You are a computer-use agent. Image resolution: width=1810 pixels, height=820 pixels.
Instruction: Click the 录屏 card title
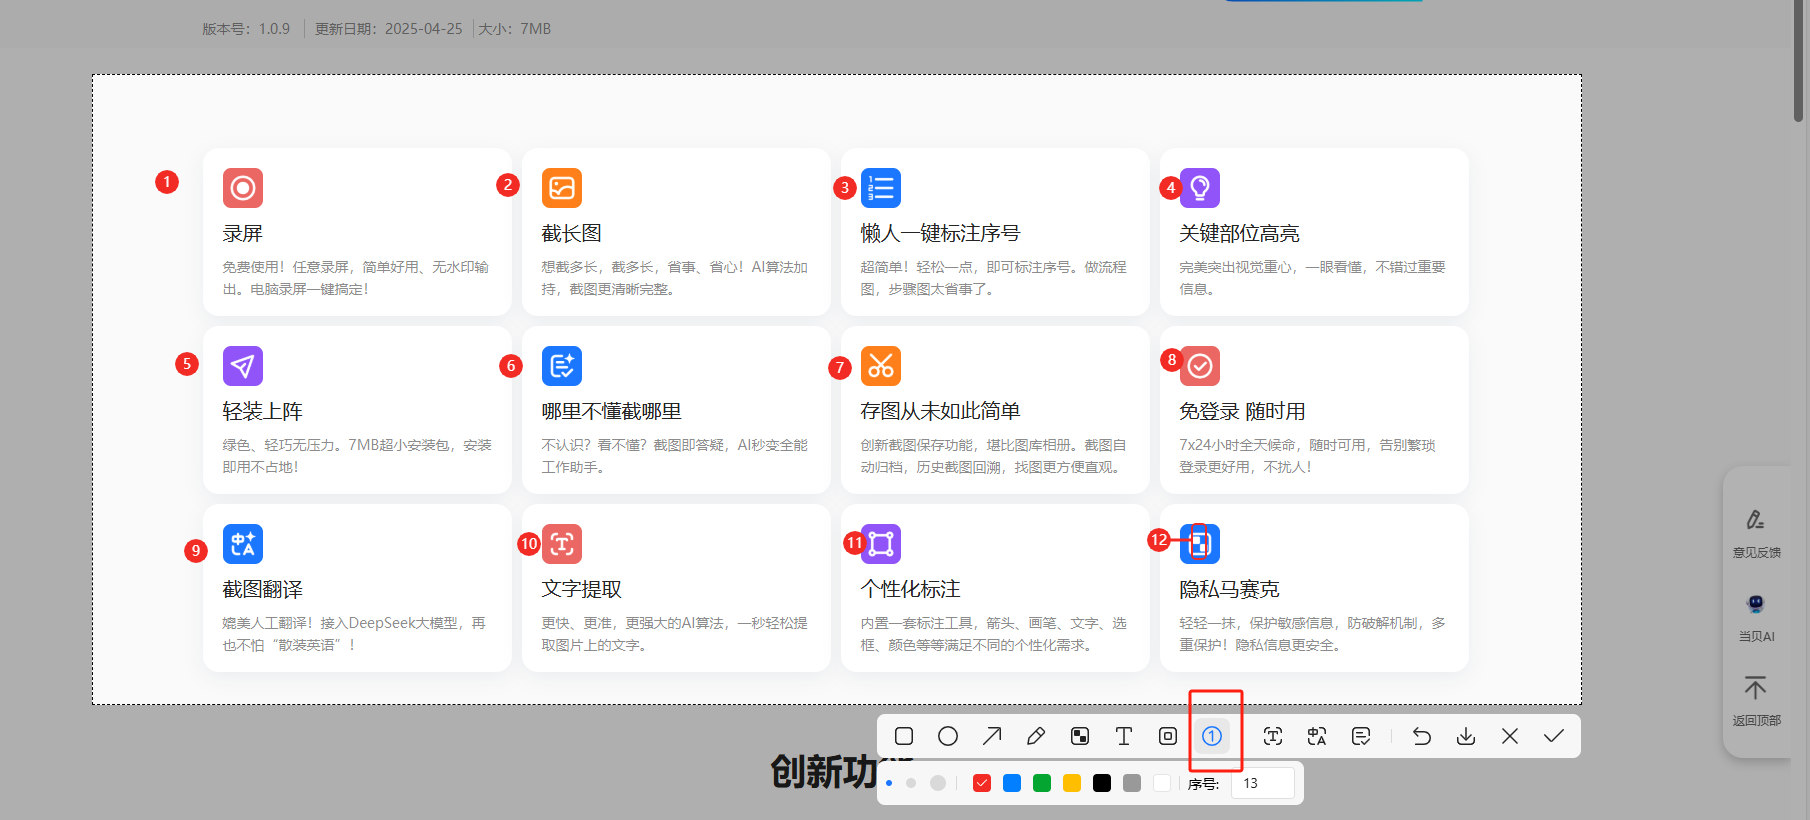[242, 233]
